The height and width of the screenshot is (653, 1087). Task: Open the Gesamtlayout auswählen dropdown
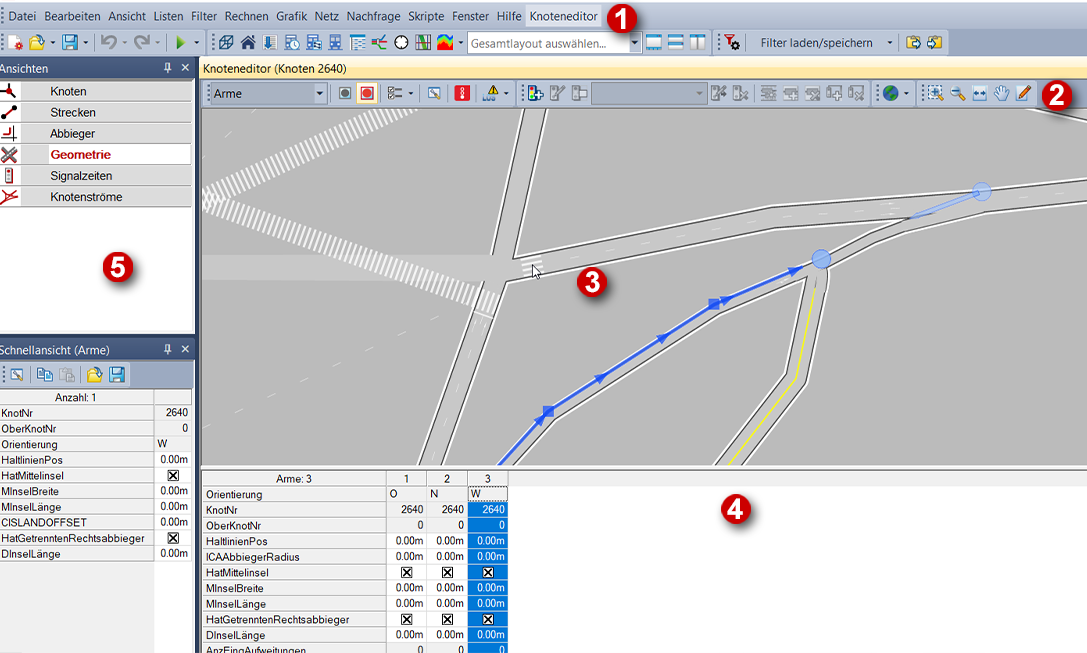point(634,43)
